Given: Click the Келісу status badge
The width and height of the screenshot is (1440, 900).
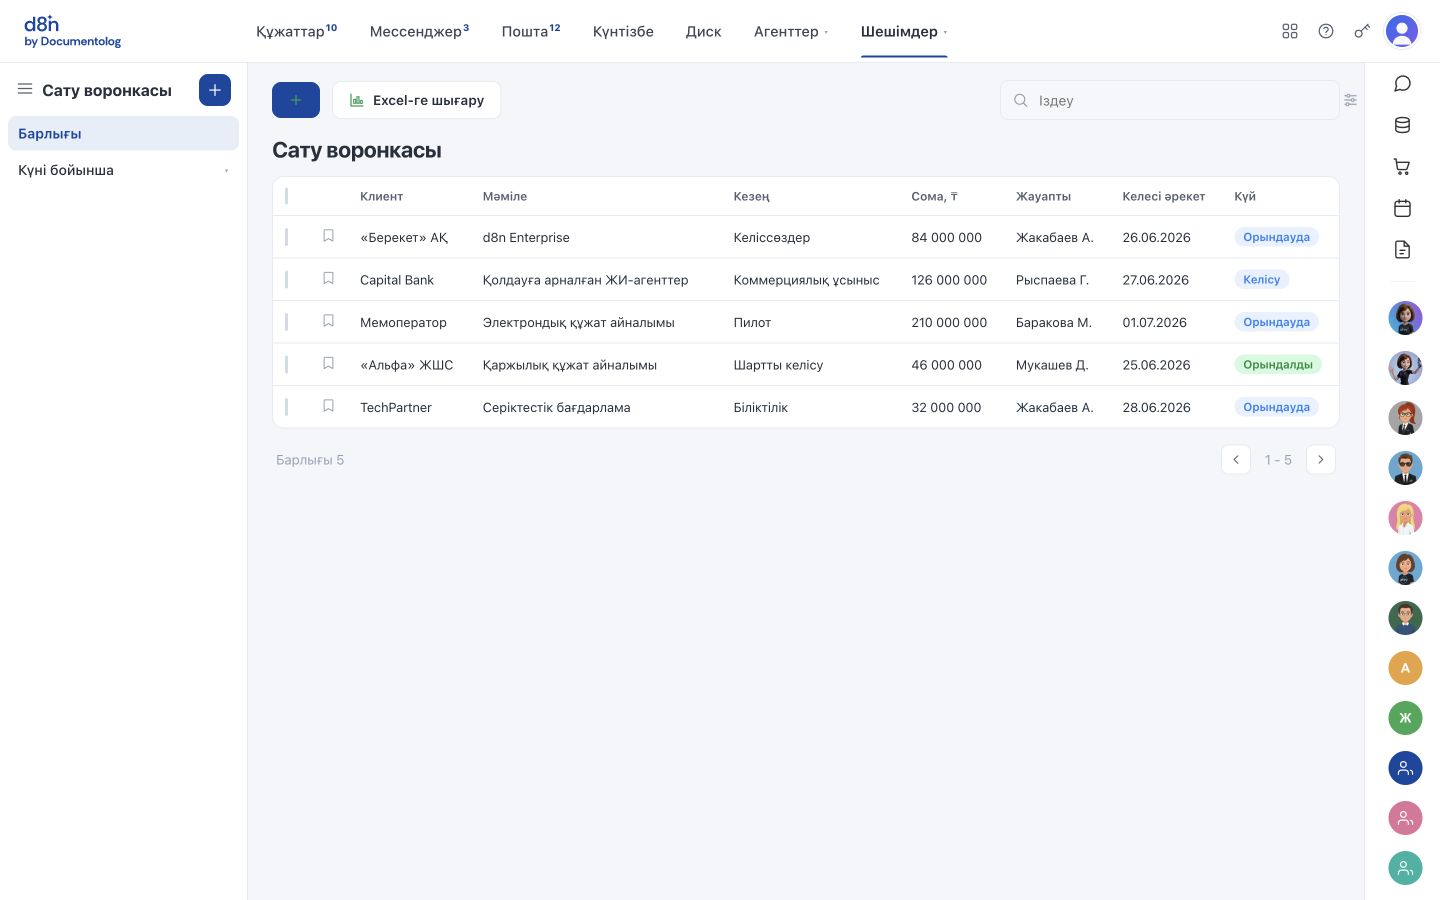Looking at the screenshot, I should point(1261,280).
